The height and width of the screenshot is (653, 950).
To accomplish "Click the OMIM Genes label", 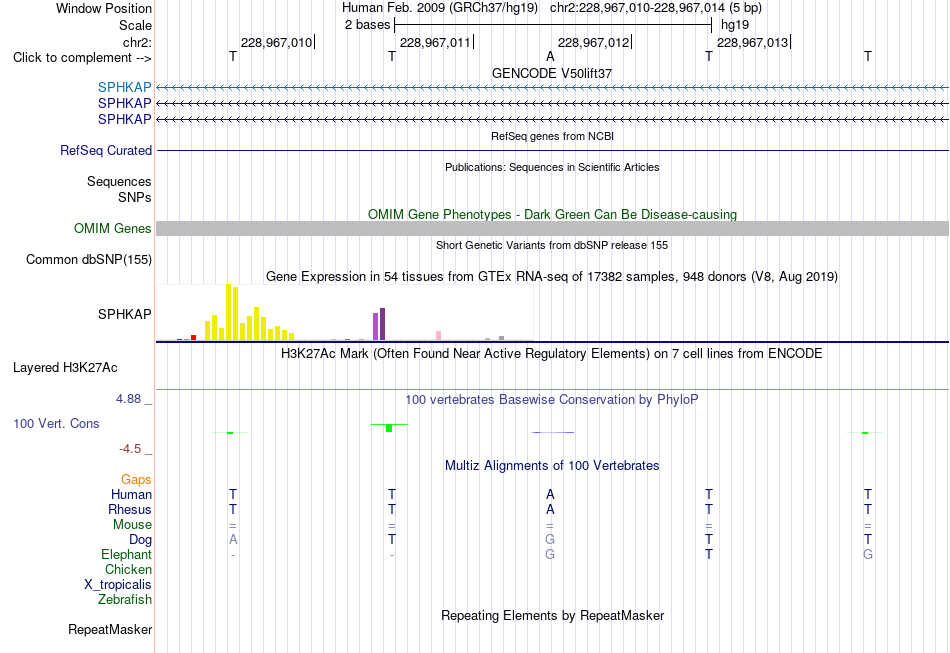I will pos(113,228).
